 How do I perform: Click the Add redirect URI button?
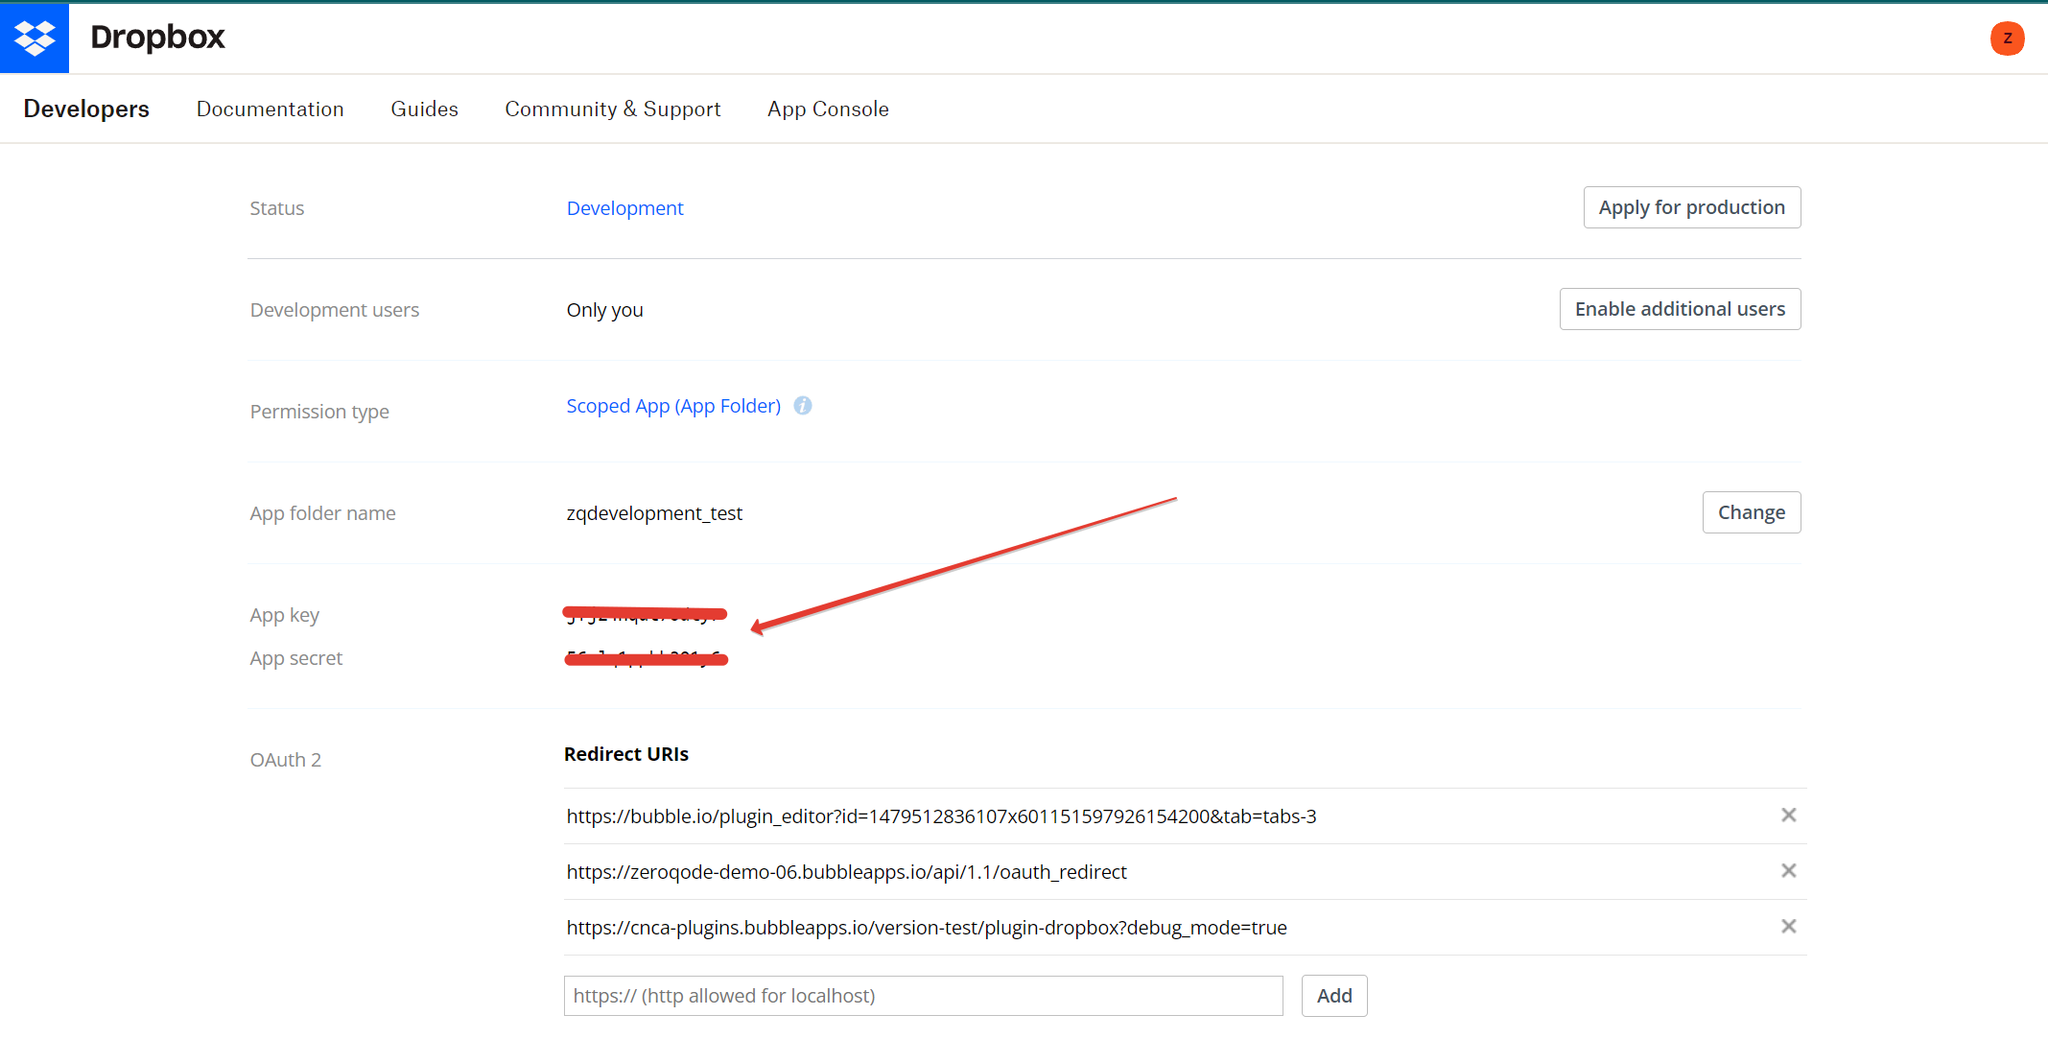coord(1334,996)
